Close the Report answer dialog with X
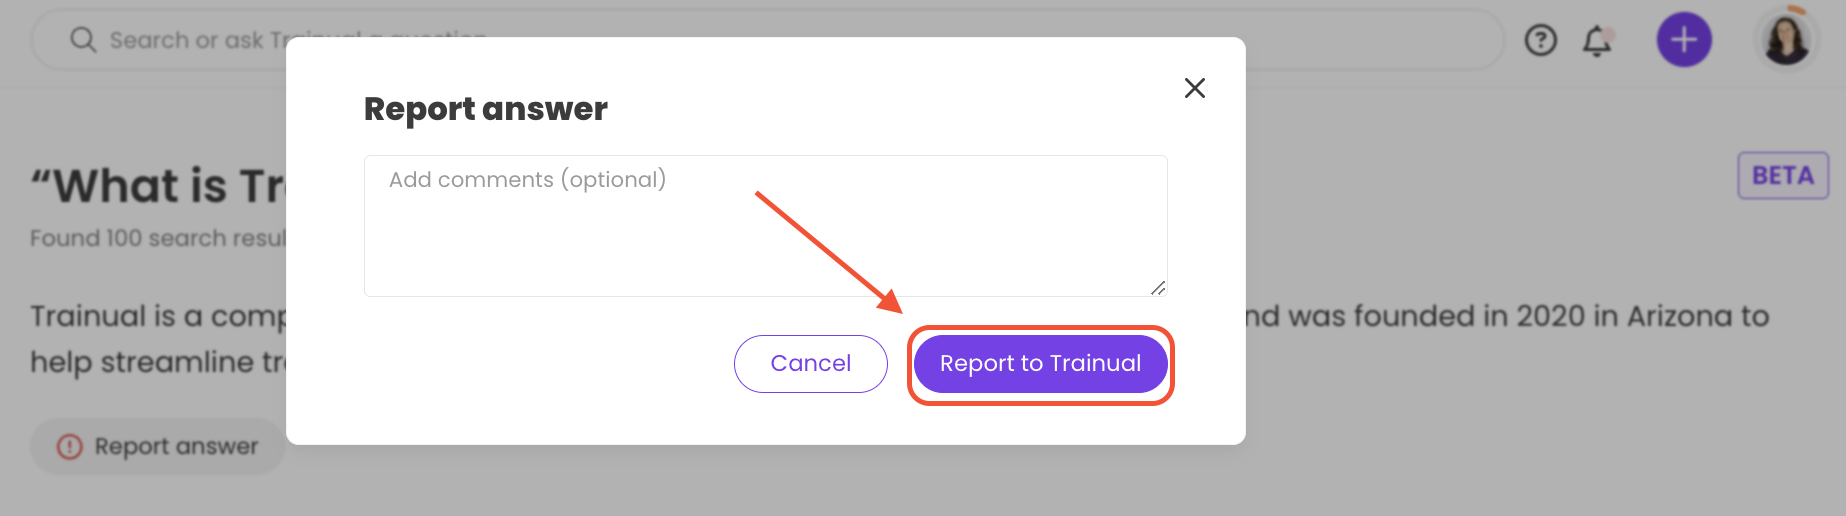1846x516 pixels. click(x=1194, y=88)
